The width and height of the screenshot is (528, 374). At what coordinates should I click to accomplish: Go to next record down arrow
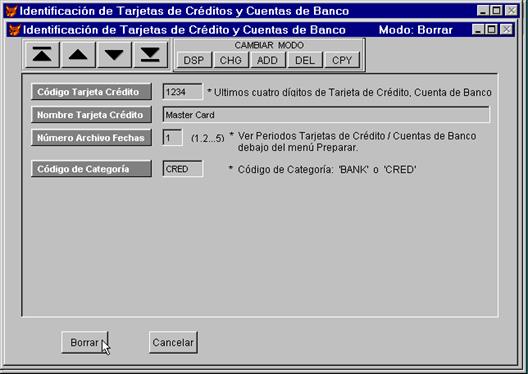[x=114, y=55]
